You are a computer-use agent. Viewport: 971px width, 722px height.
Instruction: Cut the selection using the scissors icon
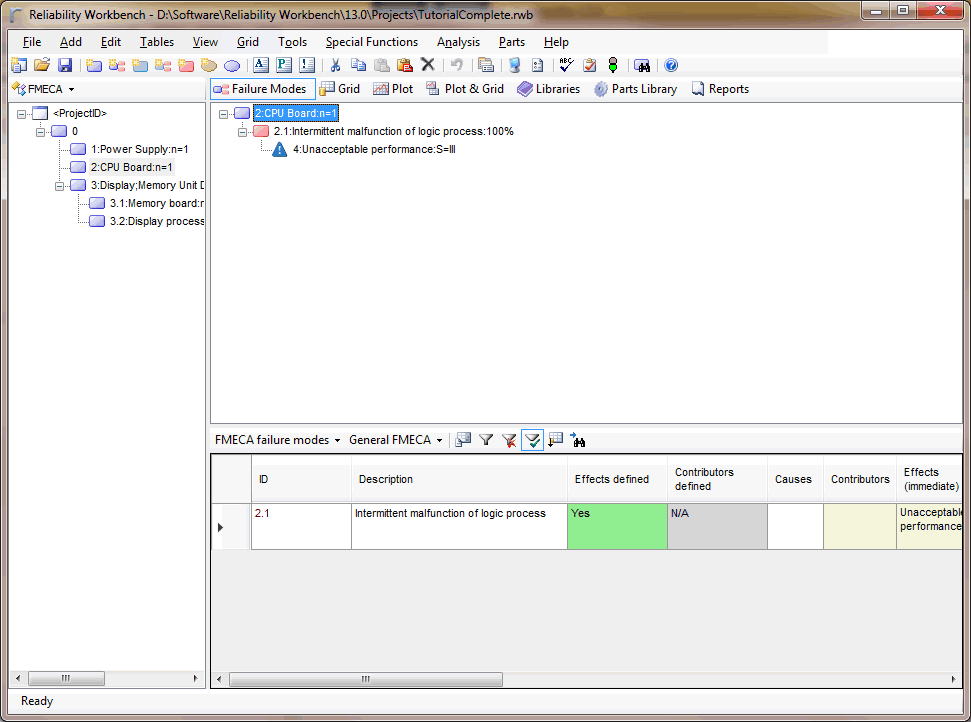[x=336, y=64]
